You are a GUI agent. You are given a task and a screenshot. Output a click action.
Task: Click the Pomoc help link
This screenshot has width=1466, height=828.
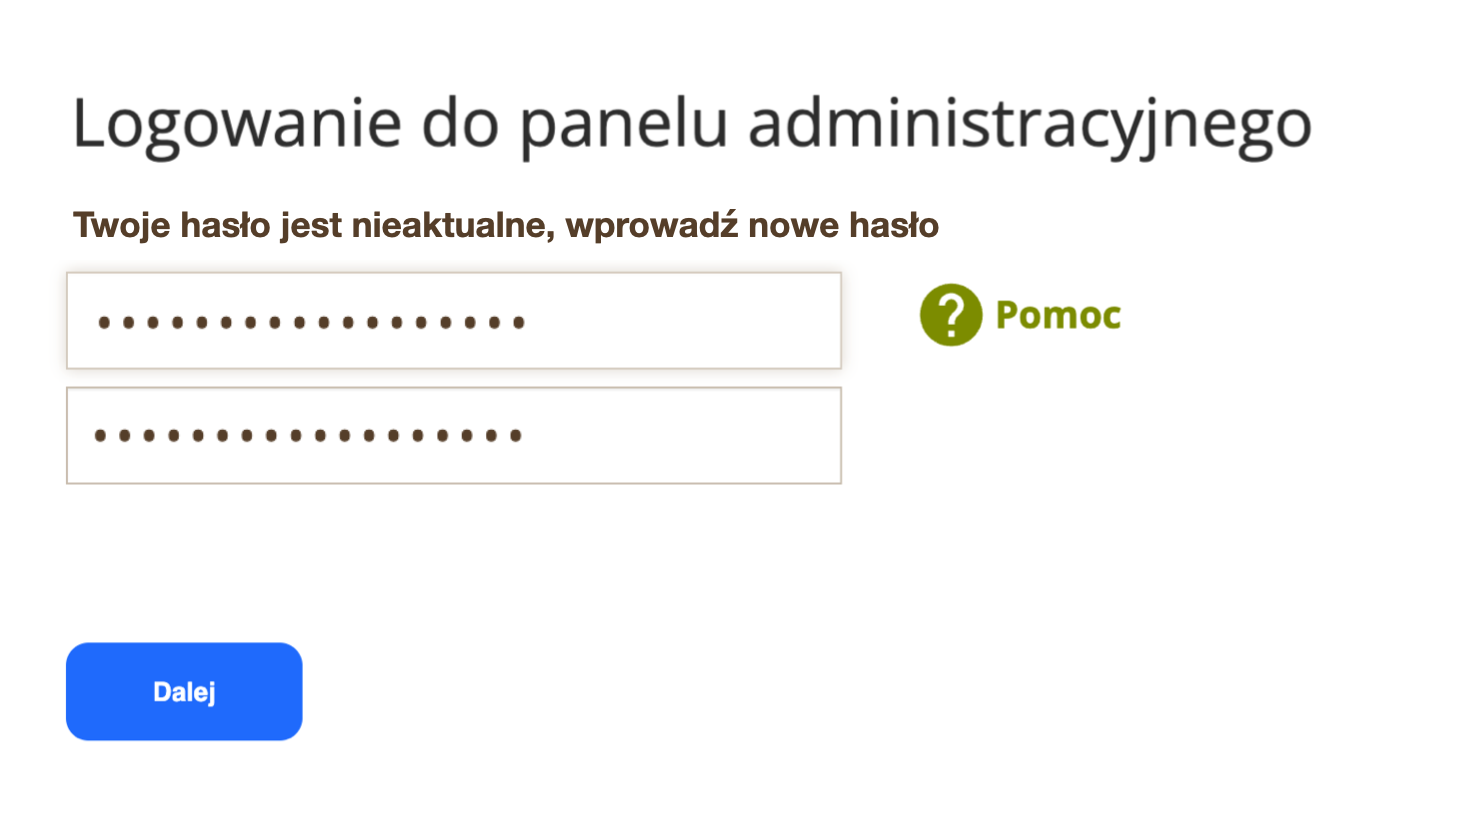click(x=1056, y=315)
